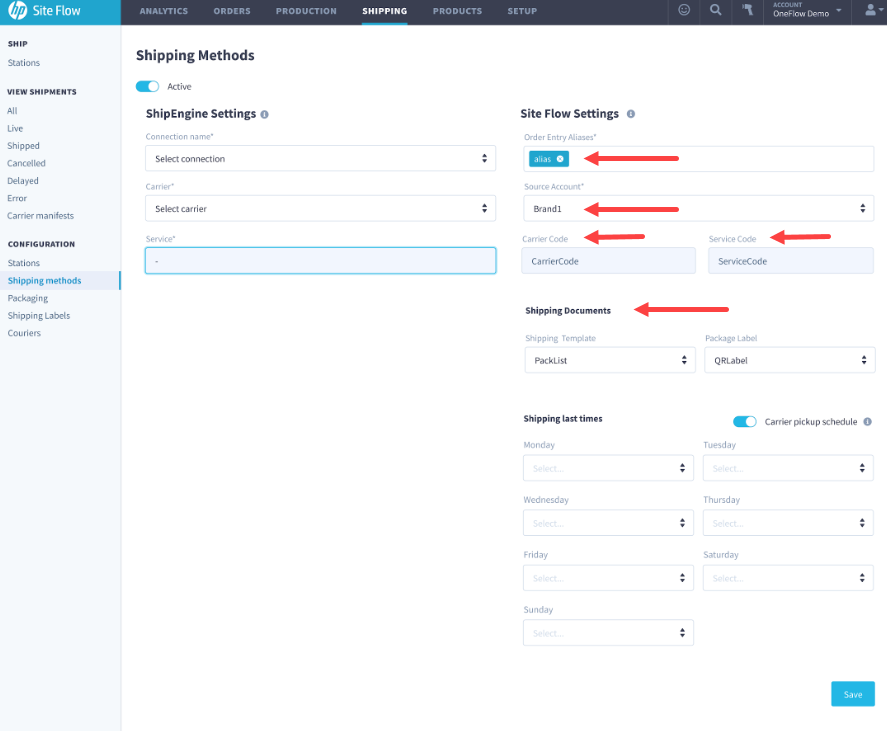Open the Carrier pickup schedule info icon
887x731 pixels.
pos(866,422)
